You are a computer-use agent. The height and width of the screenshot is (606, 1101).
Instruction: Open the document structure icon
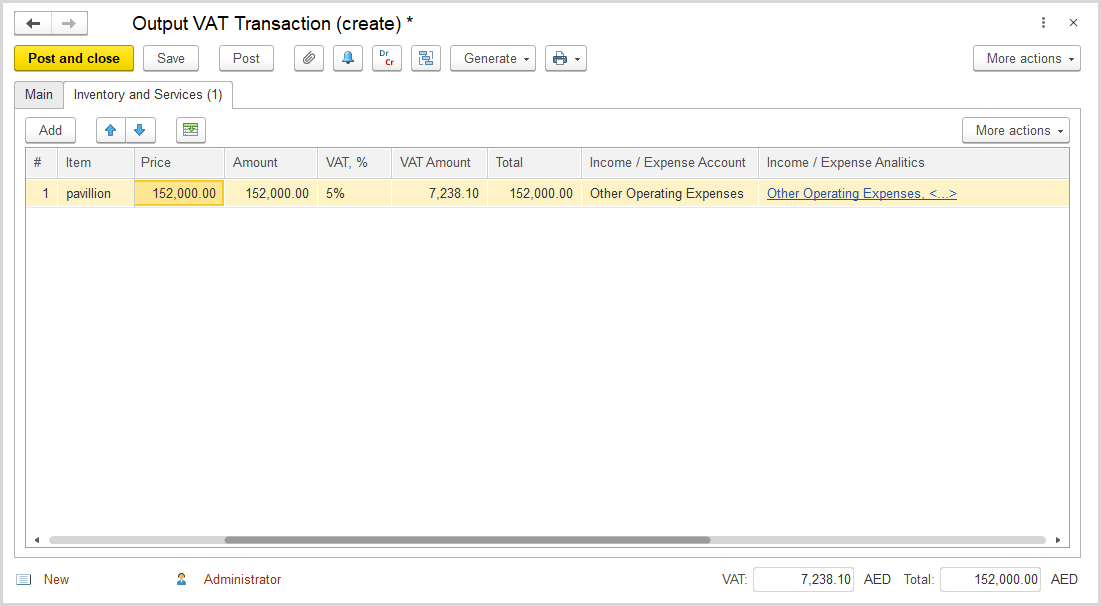pyautogui.click(x=426, y=58)
